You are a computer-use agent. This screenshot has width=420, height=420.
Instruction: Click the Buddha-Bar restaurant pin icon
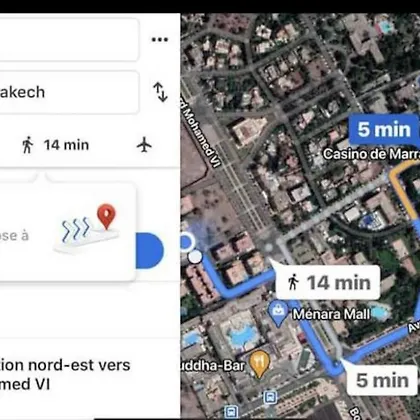260,364
